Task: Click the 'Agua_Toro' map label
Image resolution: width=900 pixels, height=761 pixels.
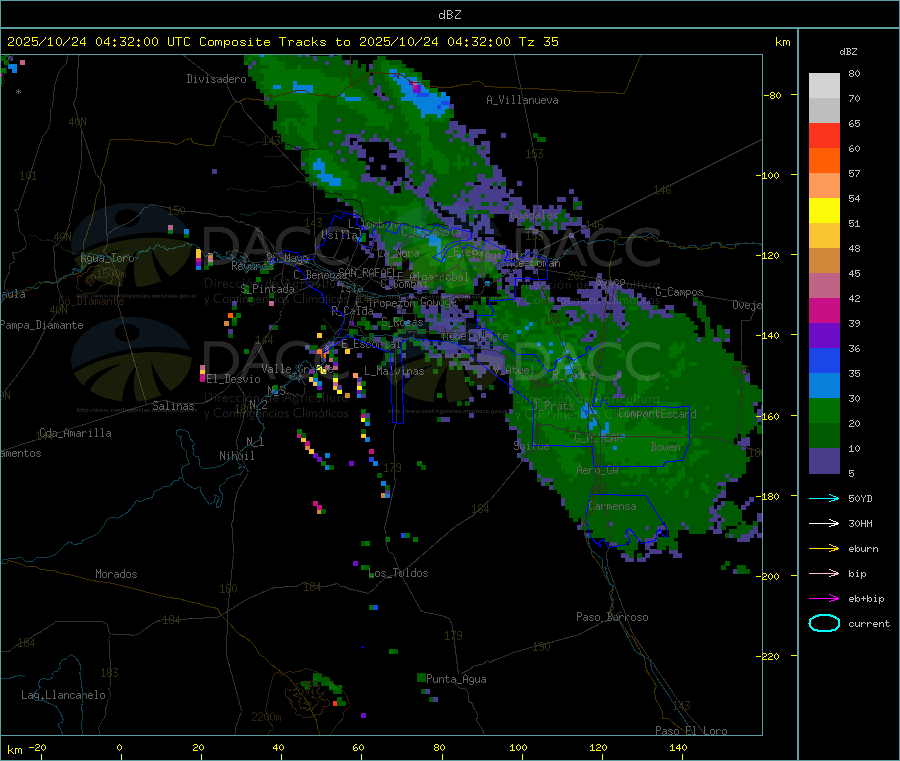Action: pyautogui.click(x=107, y=258)
